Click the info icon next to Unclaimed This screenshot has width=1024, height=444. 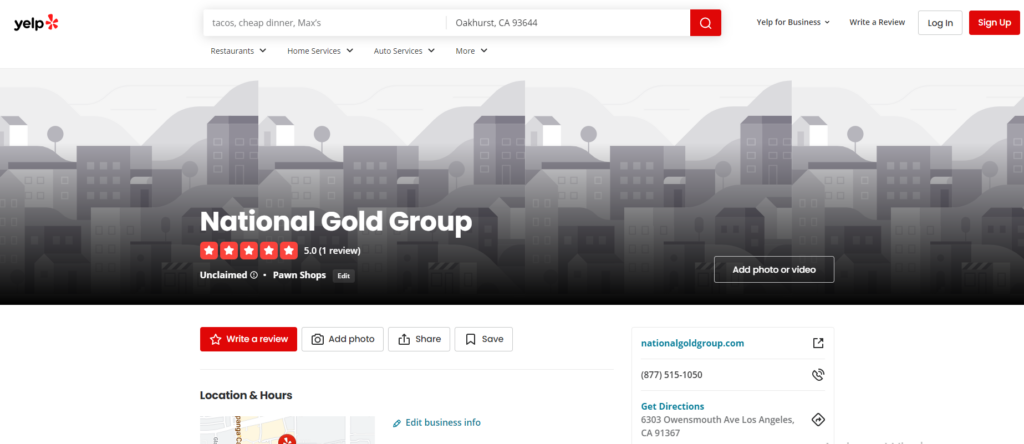(x=254, y=275)
